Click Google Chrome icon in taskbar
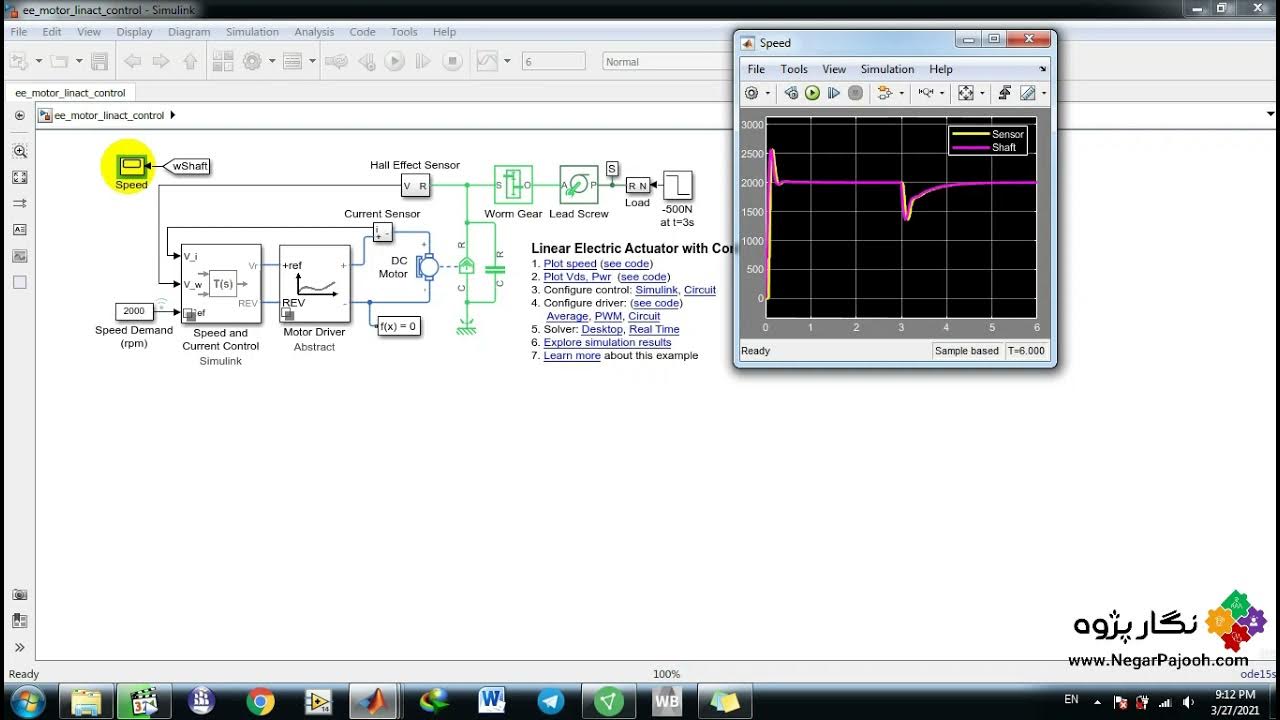Image resolution: width=1280 pixels, height=720 pixels. coord(260,701)
